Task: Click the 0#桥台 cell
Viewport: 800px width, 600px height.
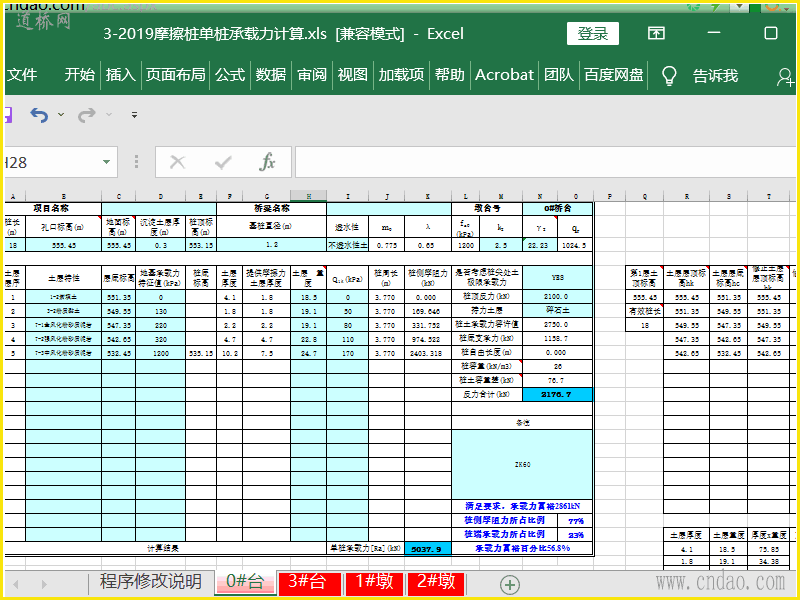Action: coord(557,209)
